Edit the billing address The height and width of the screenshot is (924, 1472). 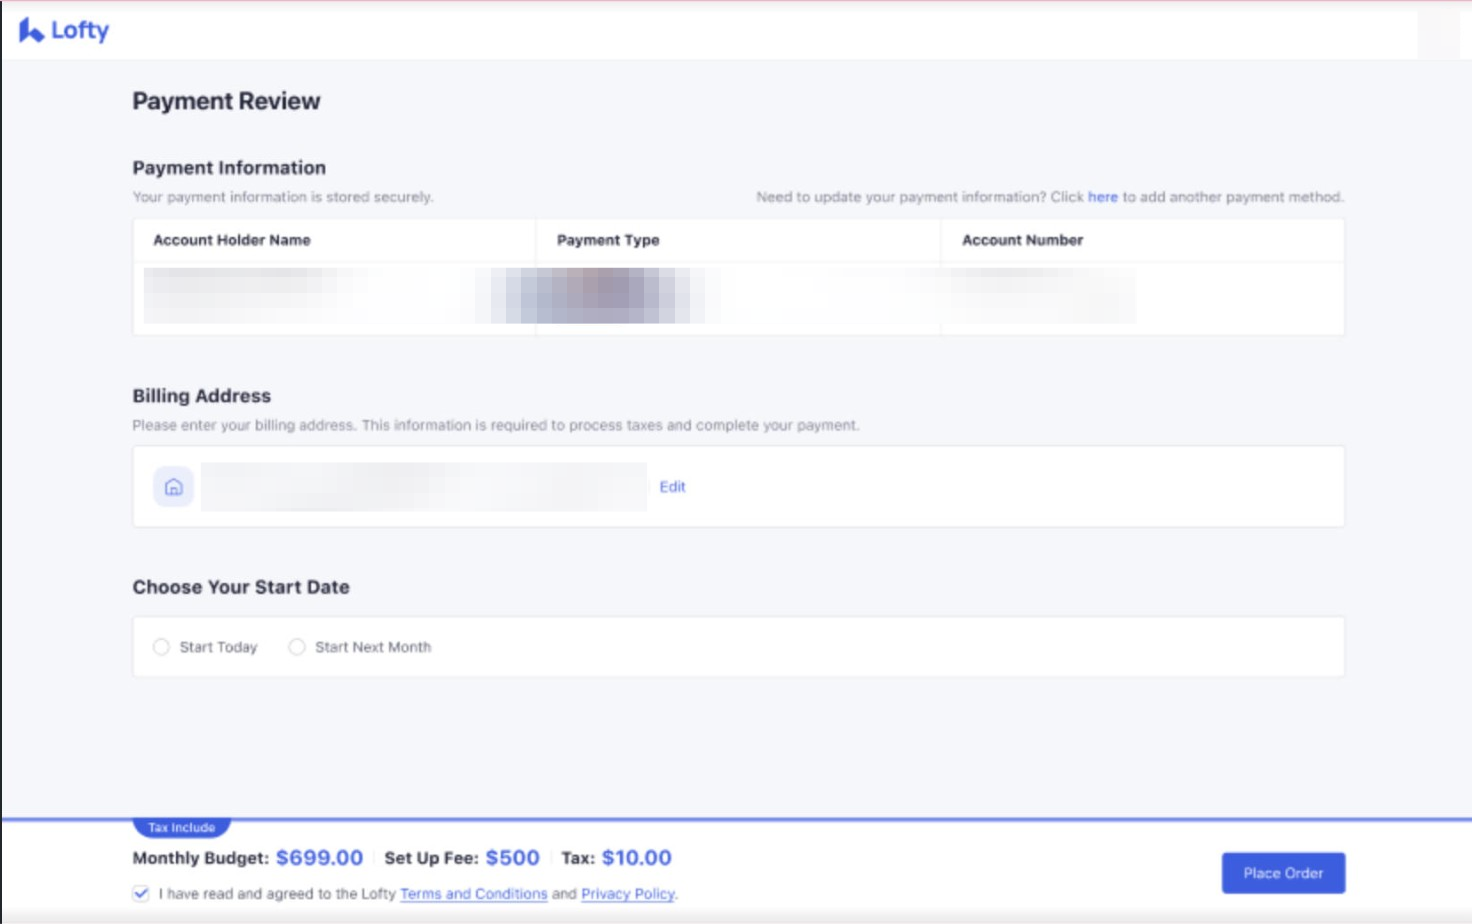pos(672,487)
